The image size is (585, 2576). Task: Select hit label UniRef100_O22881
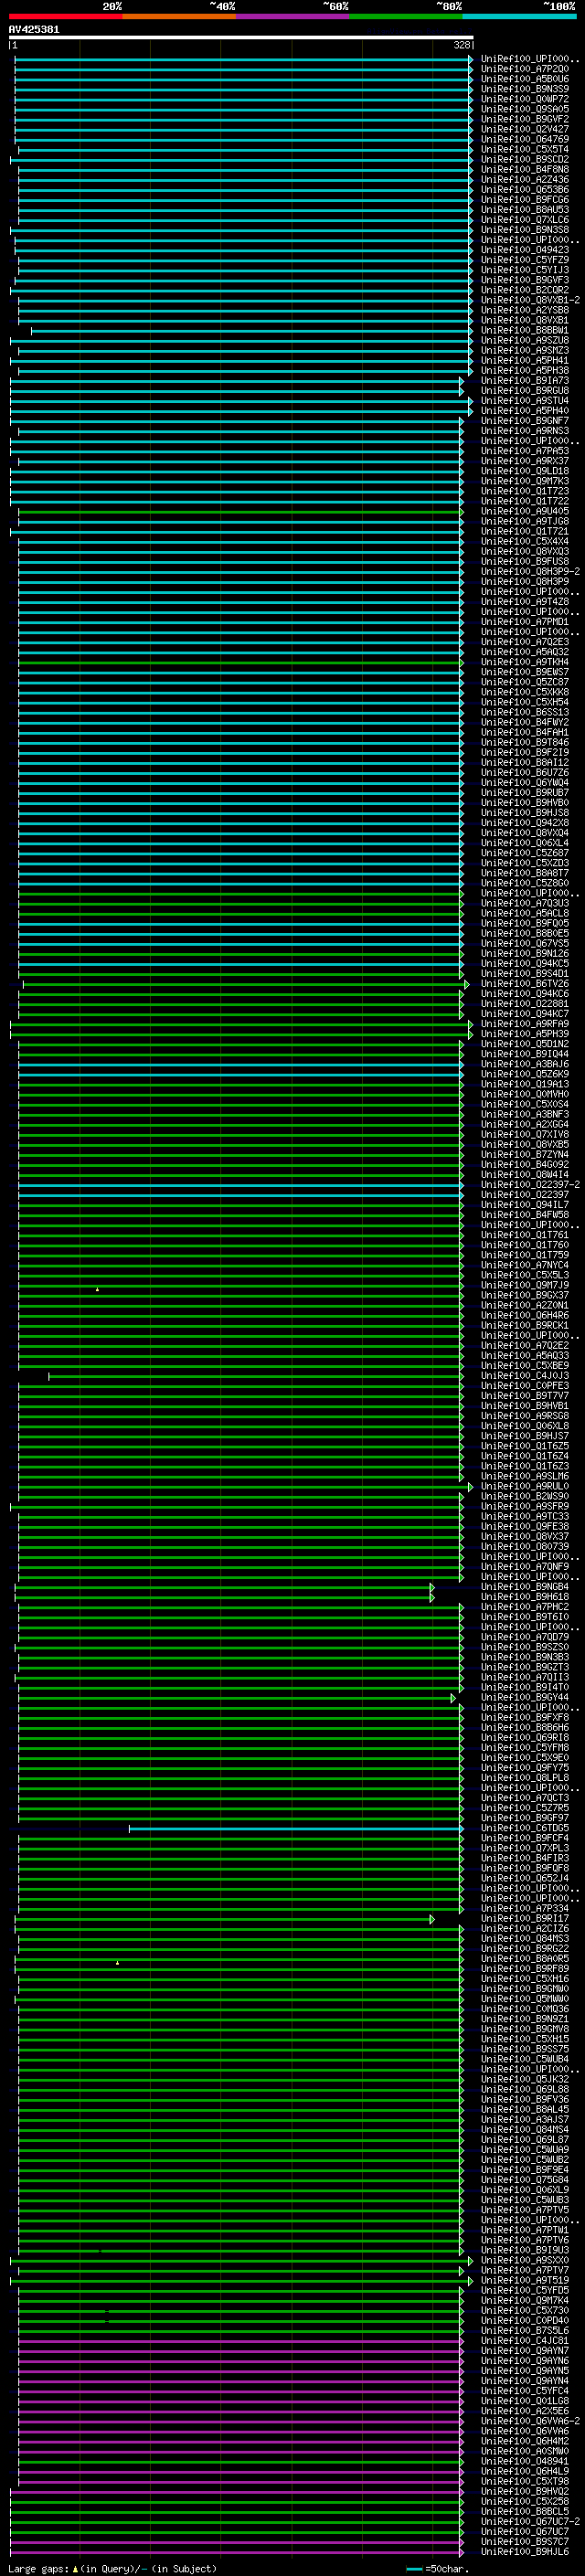(525, 1004)
